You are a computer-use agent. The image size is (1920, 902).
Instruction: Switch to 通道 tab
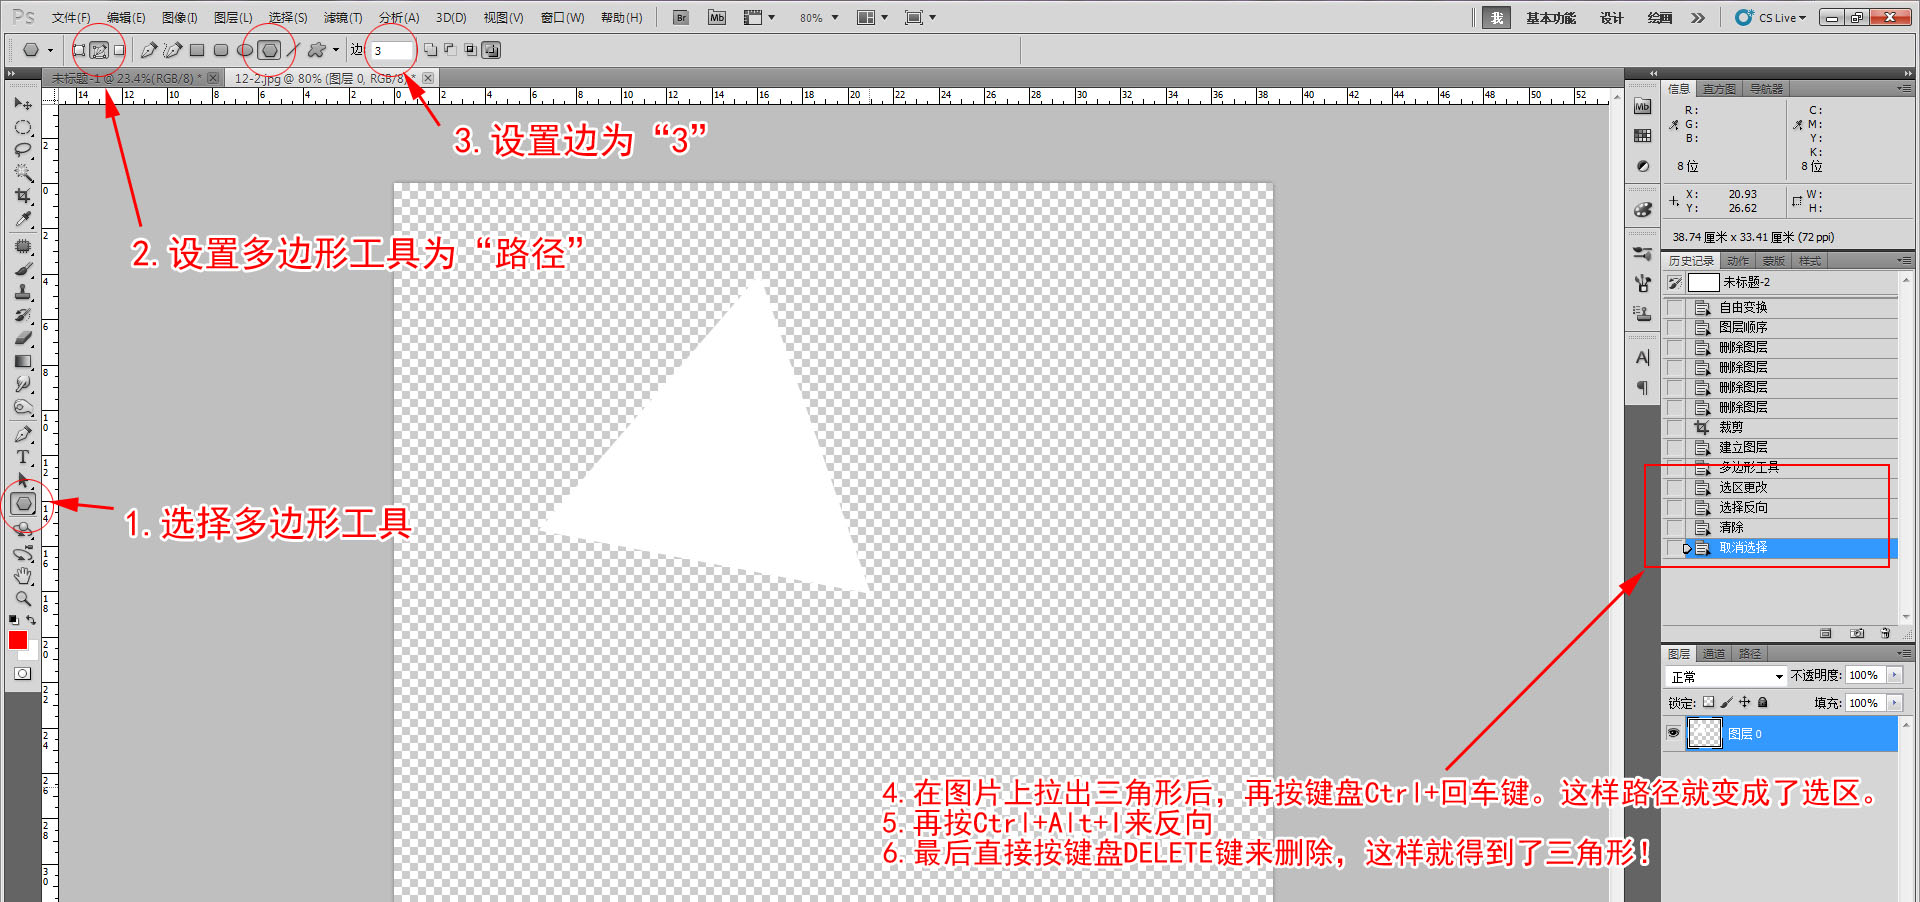pyautogui.click(x=1714, y=654)
